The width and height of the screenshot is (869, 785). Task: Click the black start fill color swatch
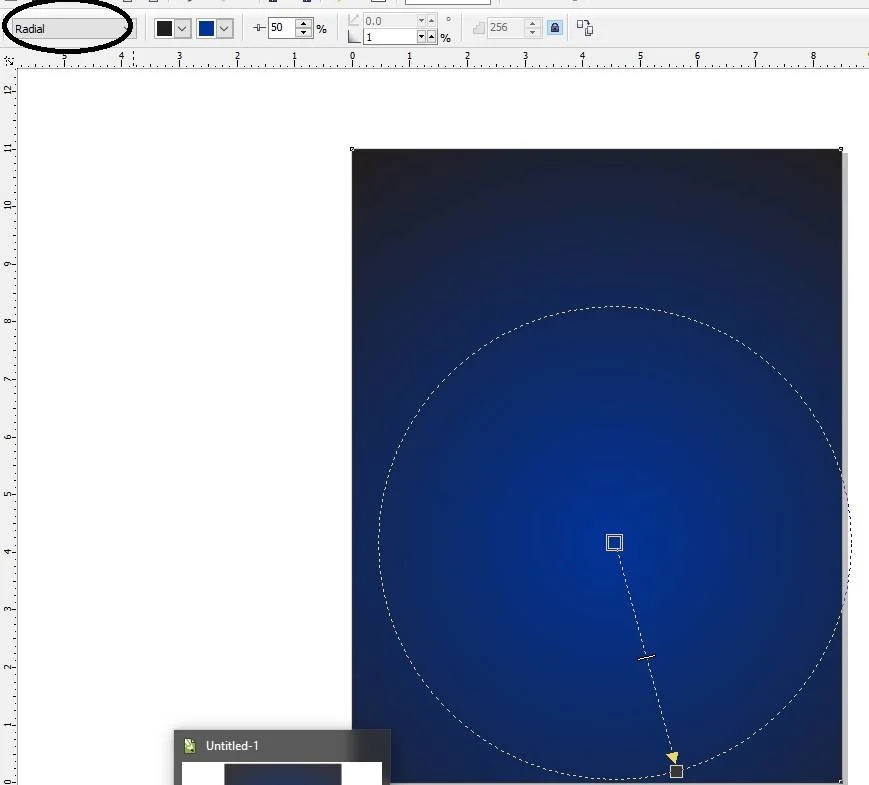pos(165,28)
